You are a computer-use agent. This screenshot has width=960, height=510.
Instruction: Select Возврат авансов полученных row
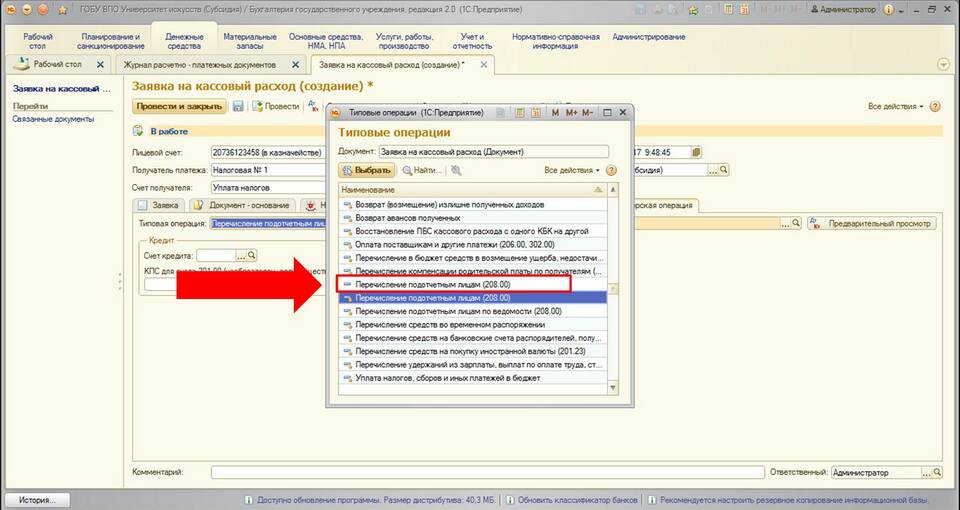click(473, 218)
